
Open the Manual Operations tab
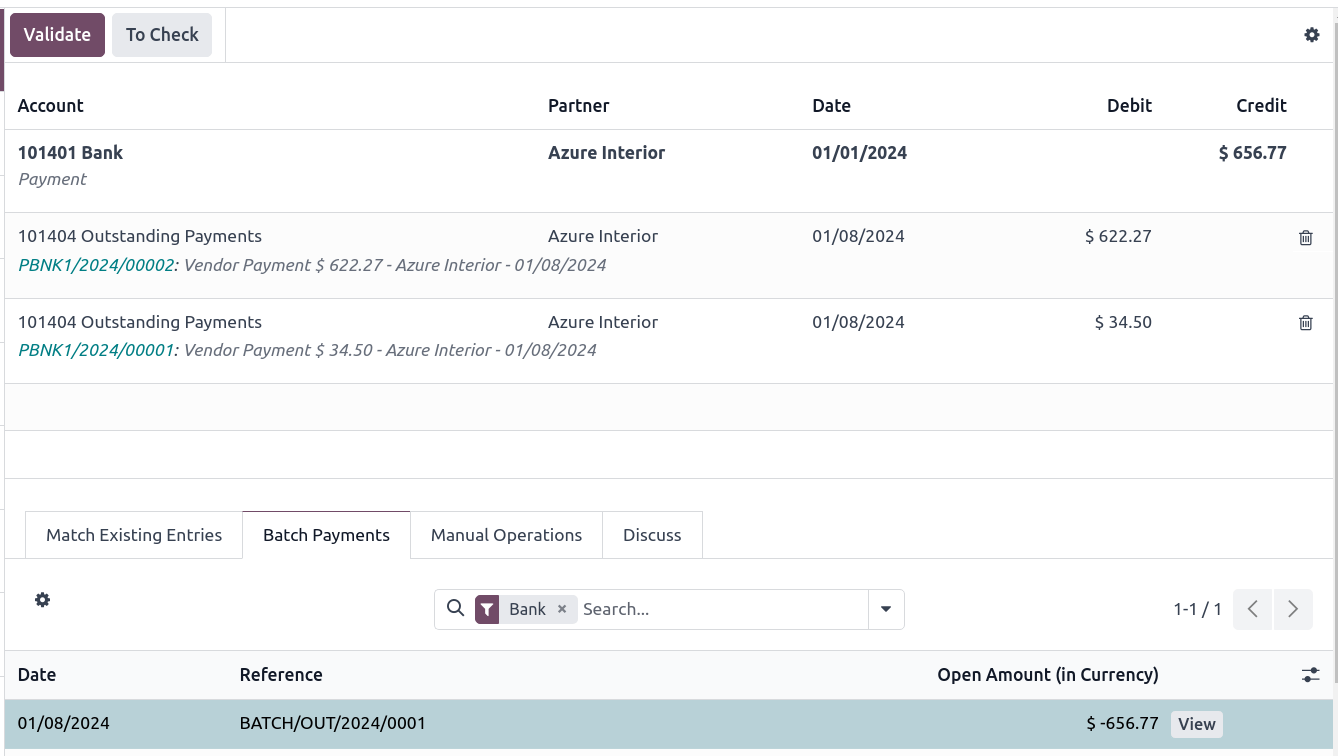coord(506,535)
